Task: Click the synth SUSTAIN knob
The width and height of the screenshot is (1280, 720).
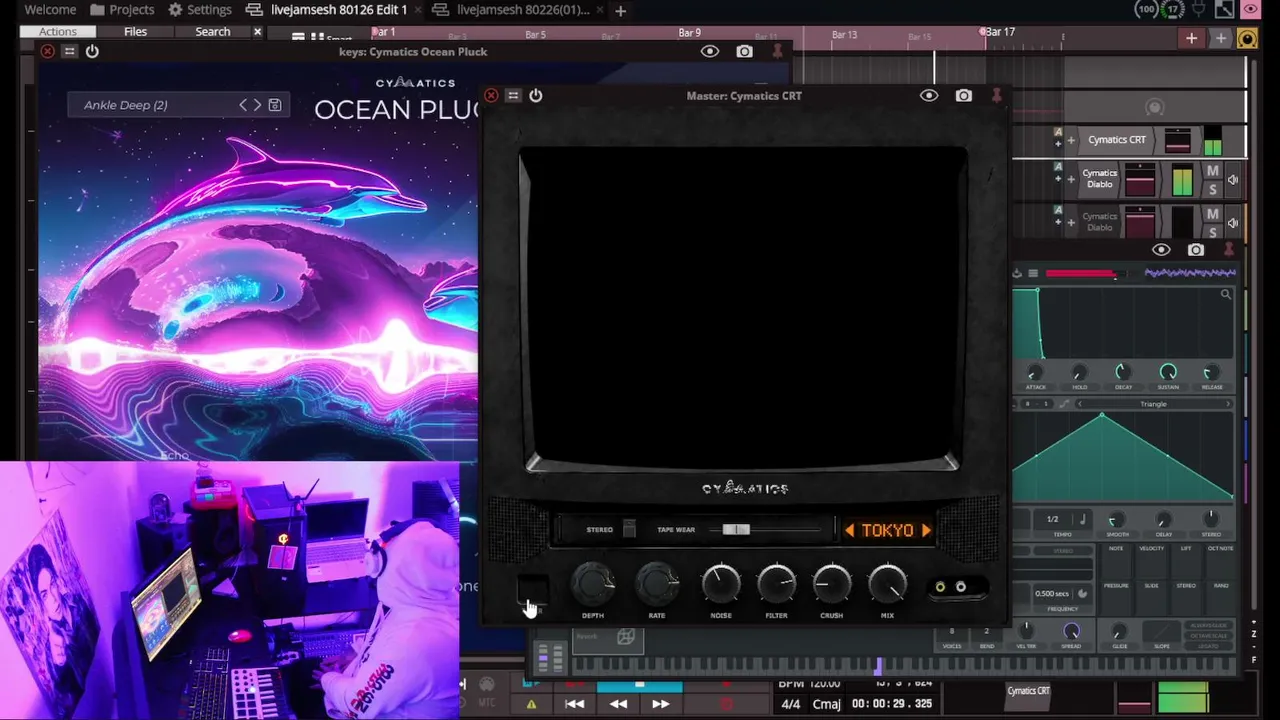Action: (x=1168, y=373)
